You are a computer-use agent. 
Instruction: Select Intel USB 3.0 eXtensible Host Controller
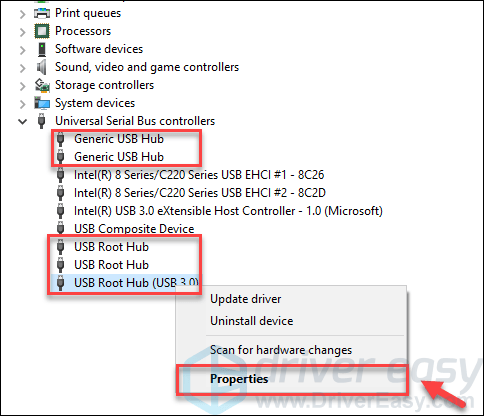(x=228, y=211)
